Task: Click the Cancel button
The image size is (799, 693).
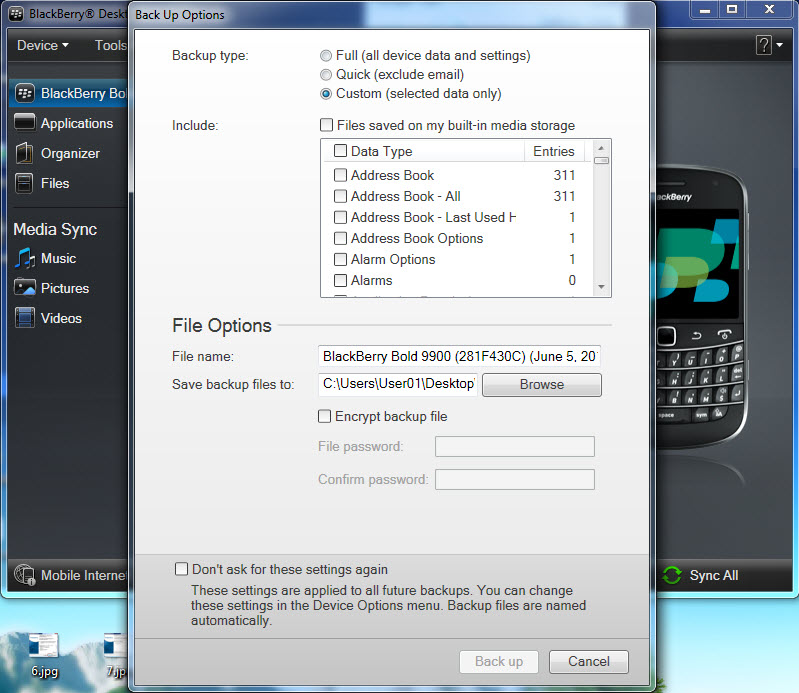Action: (589, 661)
